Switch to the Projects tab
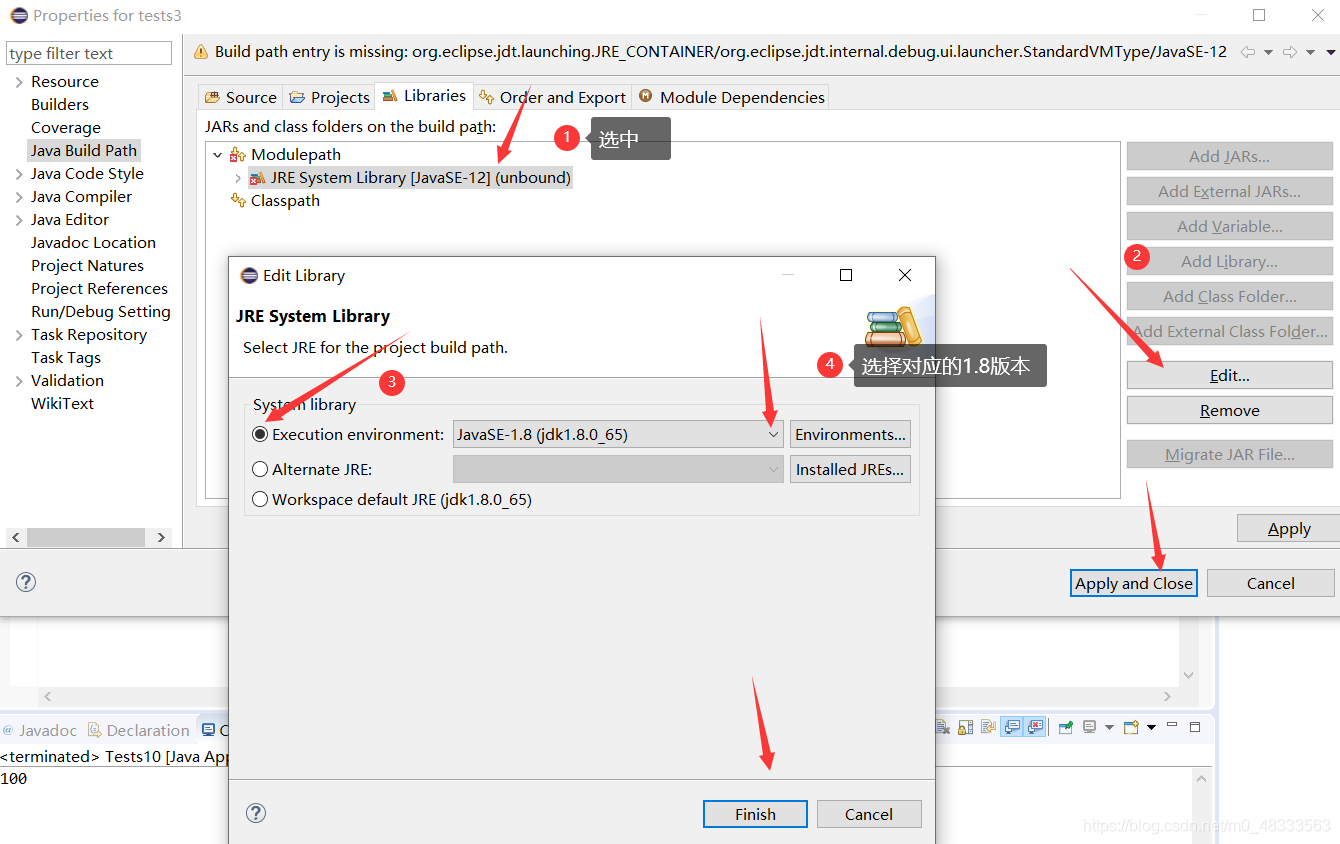Image resolution: width=1340 pixels, height=844 pixels. pyautogui.click(x=329, y=97)
